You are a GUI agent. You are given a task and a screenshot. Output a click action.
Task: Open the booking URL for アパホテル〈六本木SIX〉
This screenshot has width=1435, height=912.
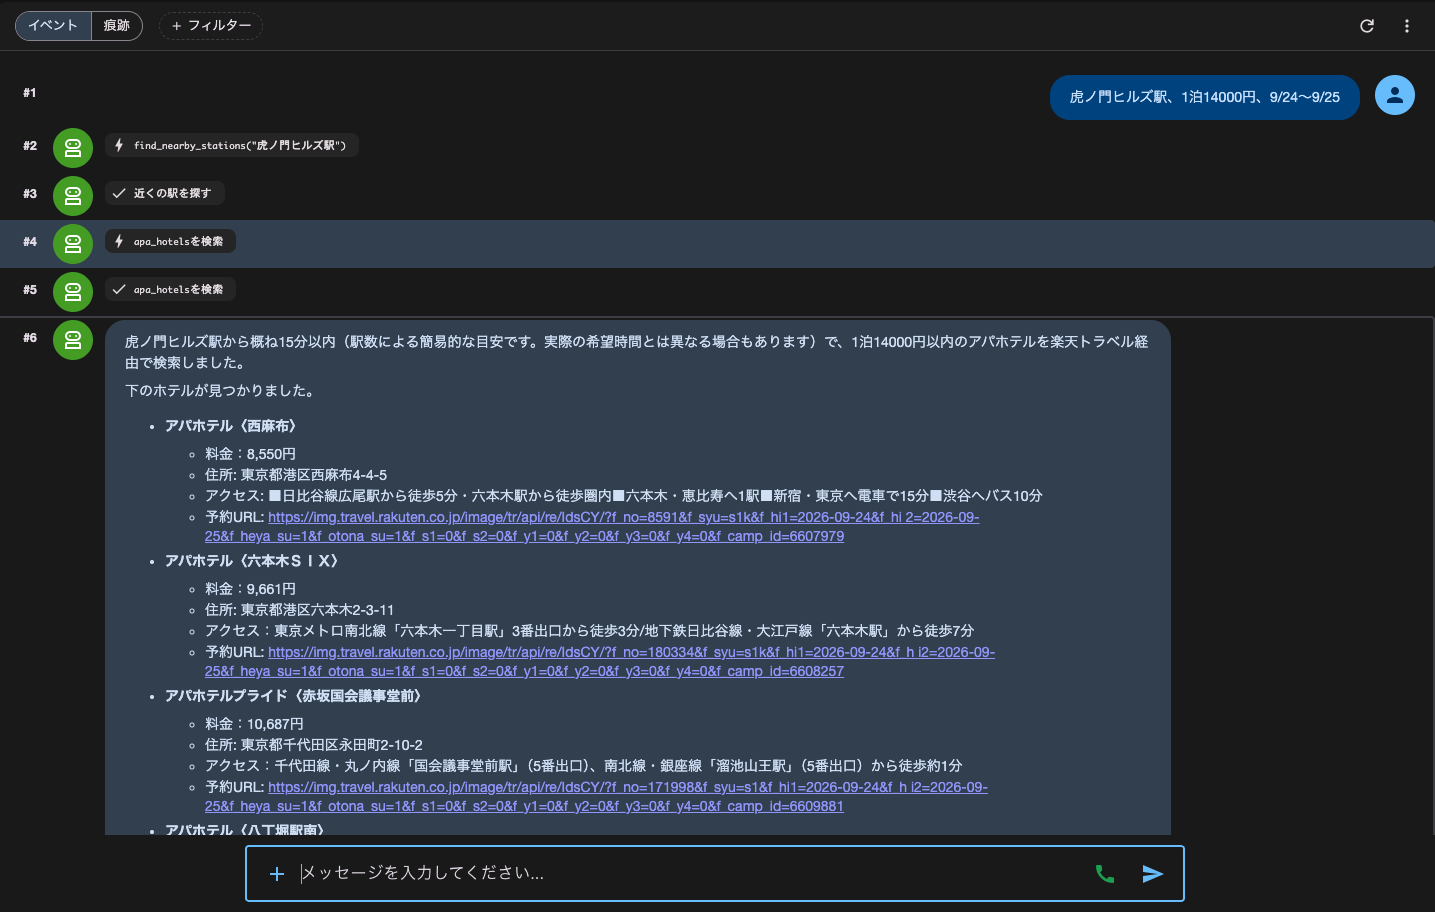(x=600, y=662)
